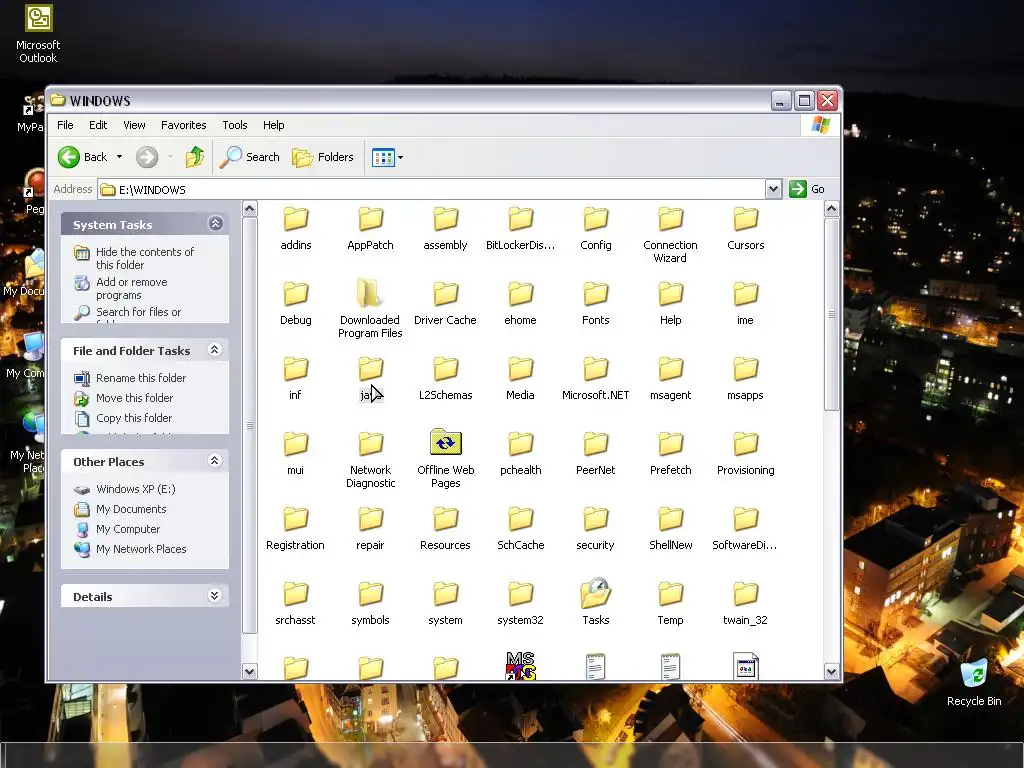The height and width of the screenshot is (768, 1024).
Task: Select the twain_32 folder icon
Action: (x=746, y=594)
